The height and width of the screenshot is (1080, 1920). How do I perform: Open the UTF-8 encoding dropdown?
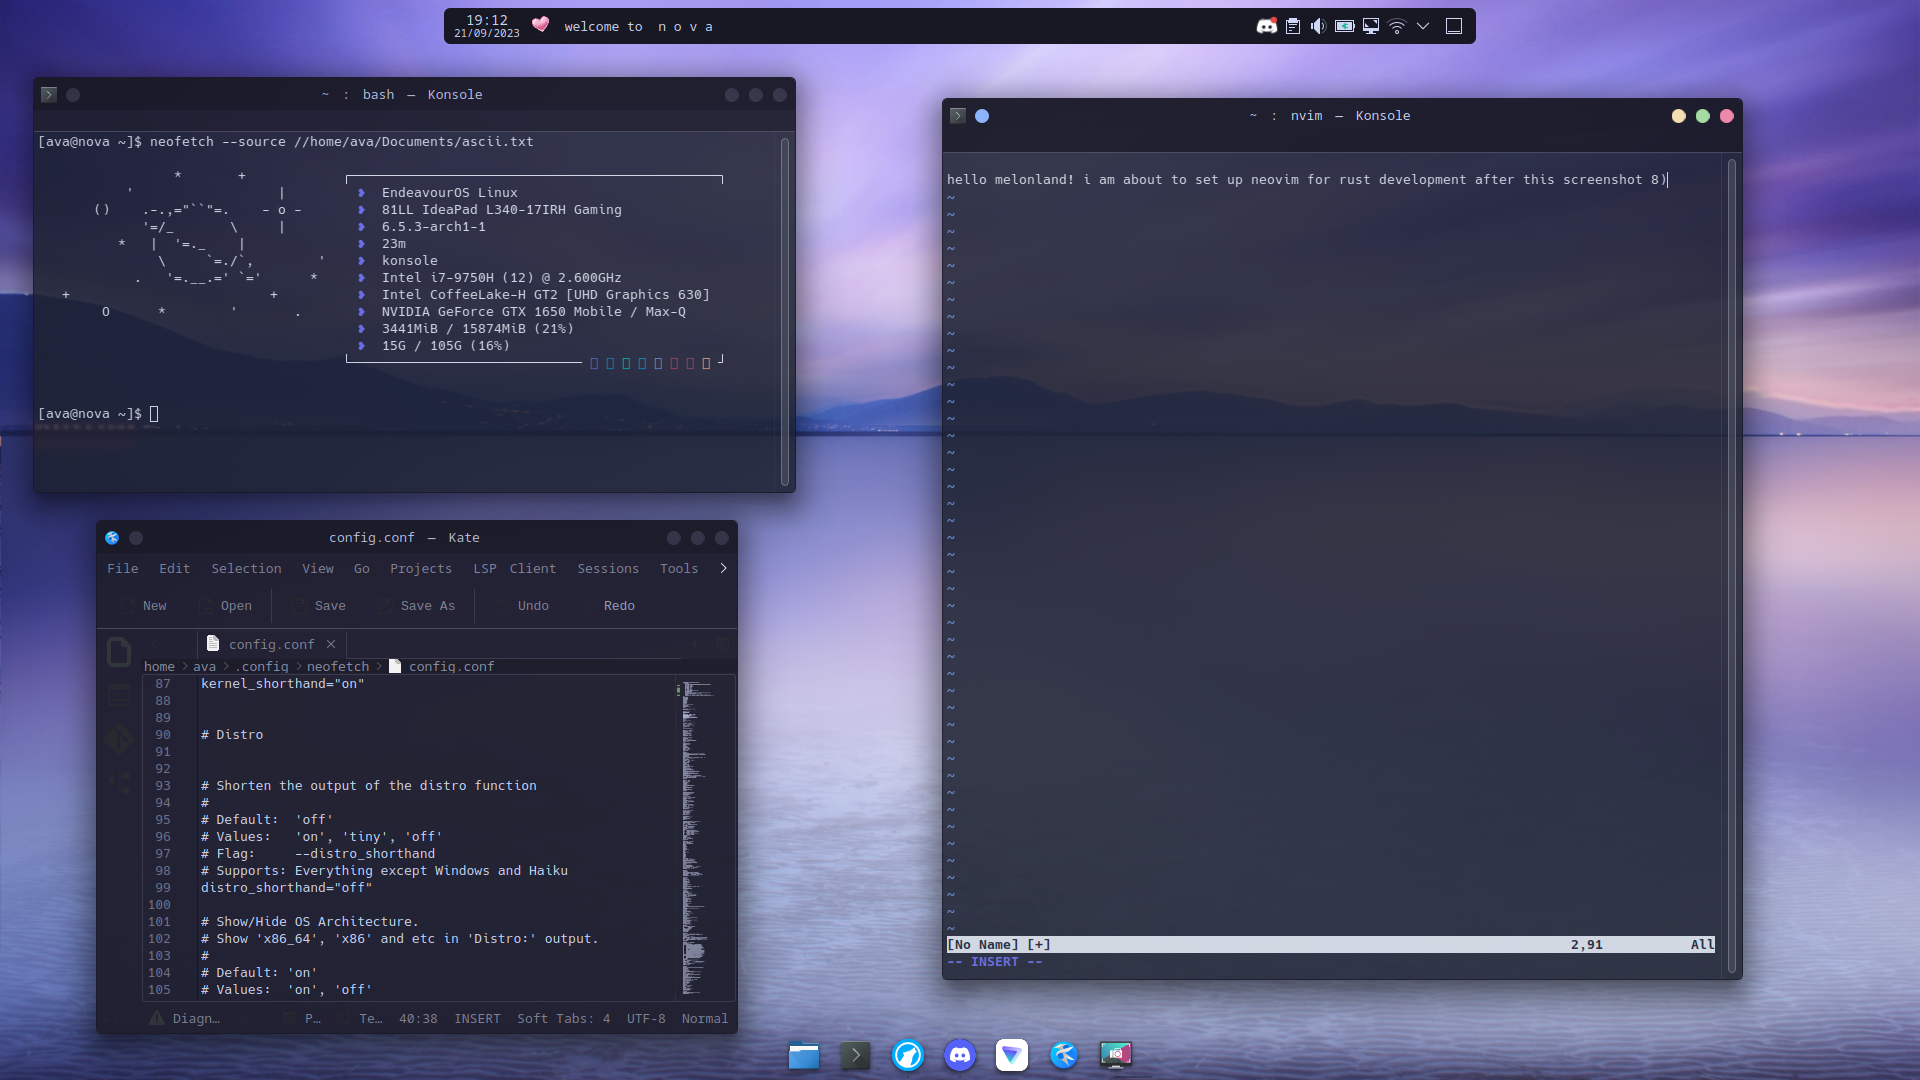coord(646,1019)
